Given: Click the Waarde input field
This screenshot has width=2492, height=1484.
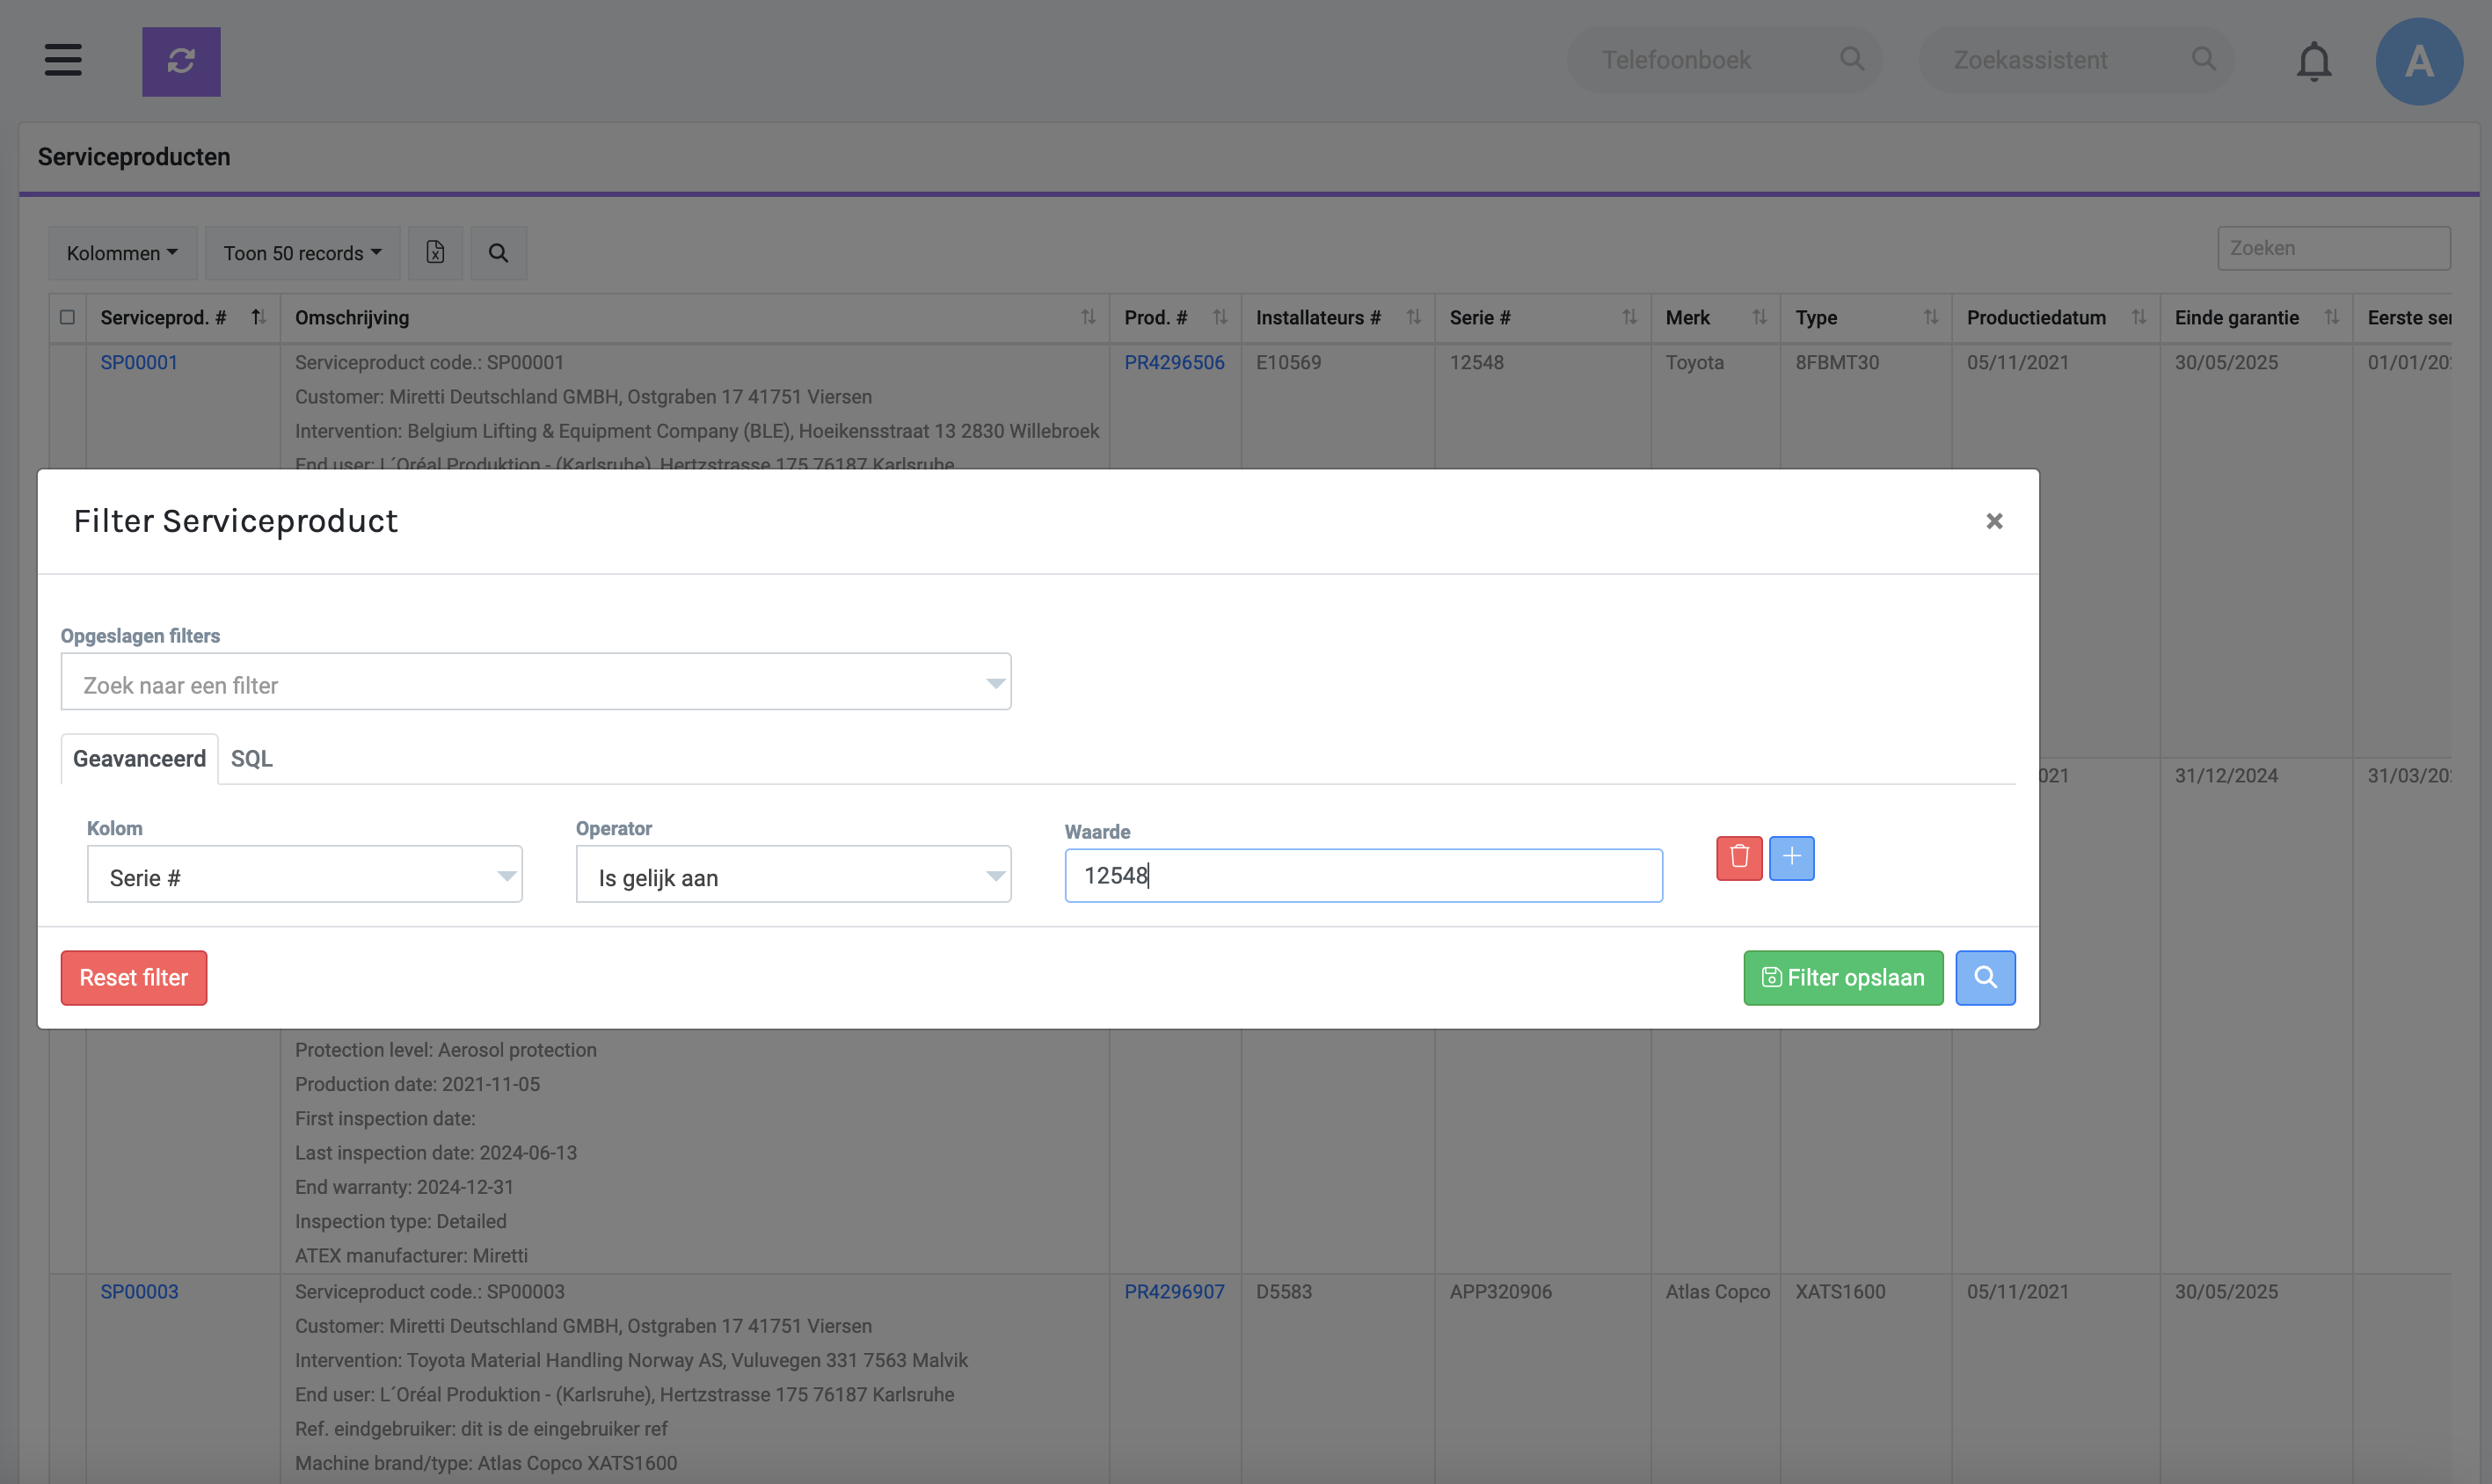Looking at the screenshot, I should point(1363,876).
